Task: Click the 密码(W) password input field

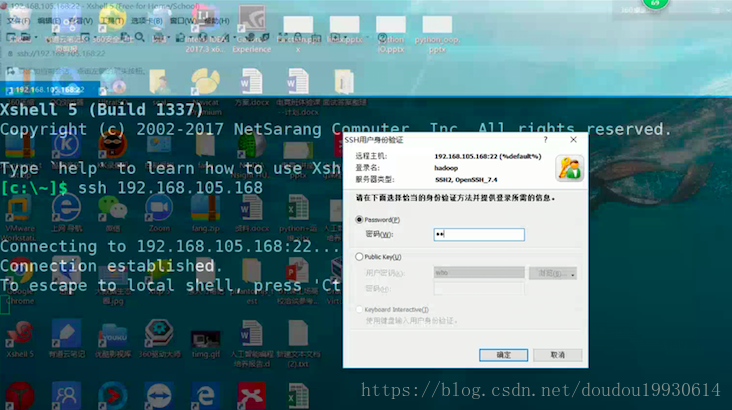Action: click(x=479, y=234)
